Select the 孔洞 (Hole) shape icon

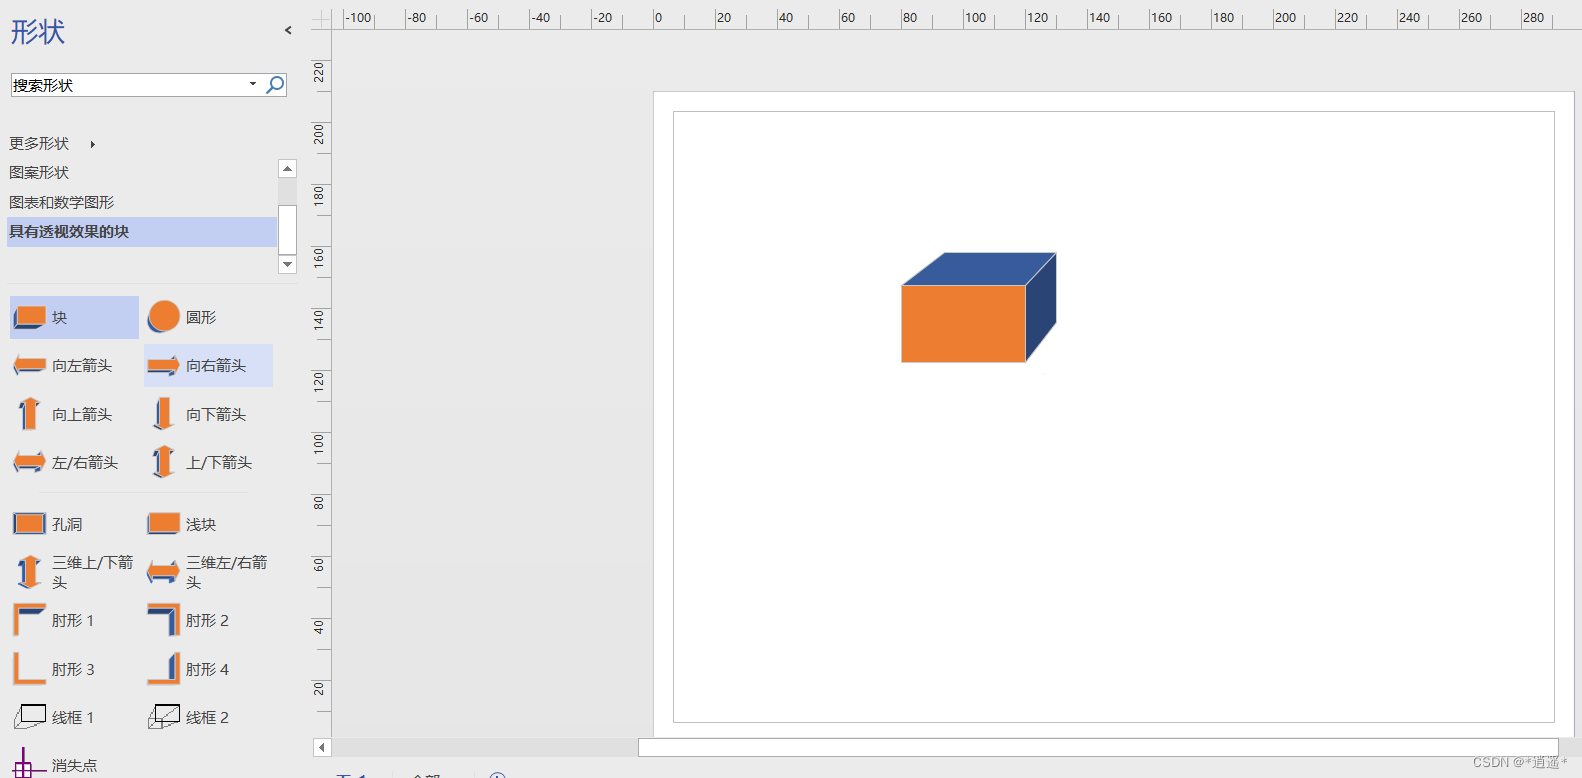(29, 524)
